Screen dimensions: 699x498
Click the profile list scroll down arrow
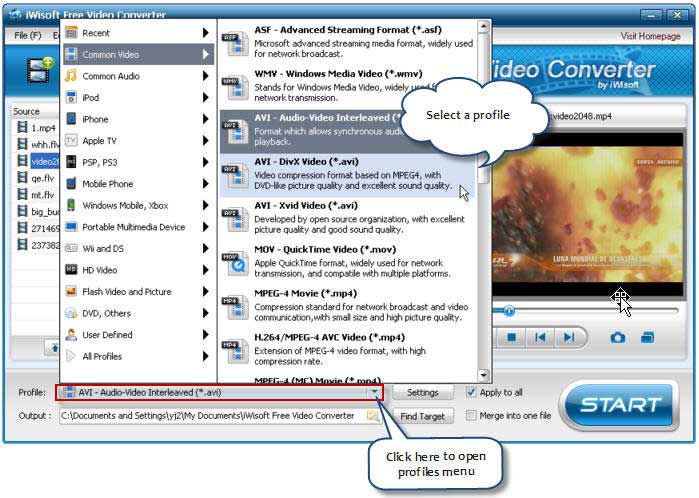(484, 375)
